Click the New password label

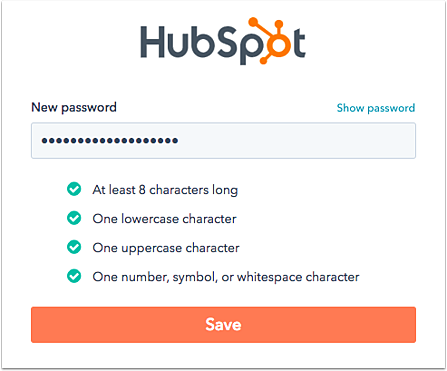coord(74,107)
